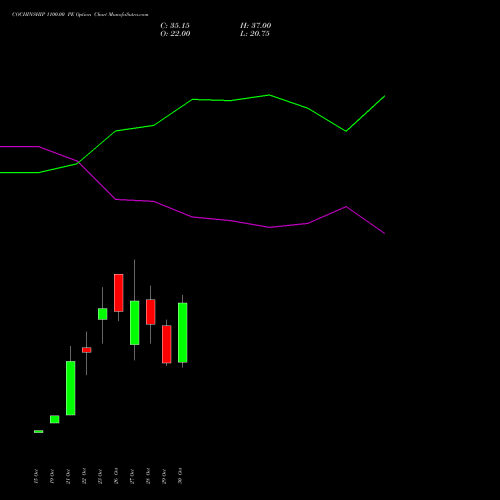Click the small red 22 Oct candle

[86, 350]
